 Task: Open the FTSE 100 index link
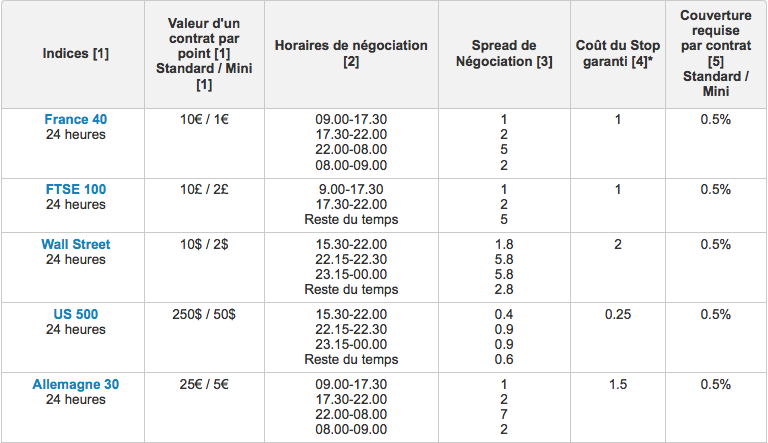point(75,189)
